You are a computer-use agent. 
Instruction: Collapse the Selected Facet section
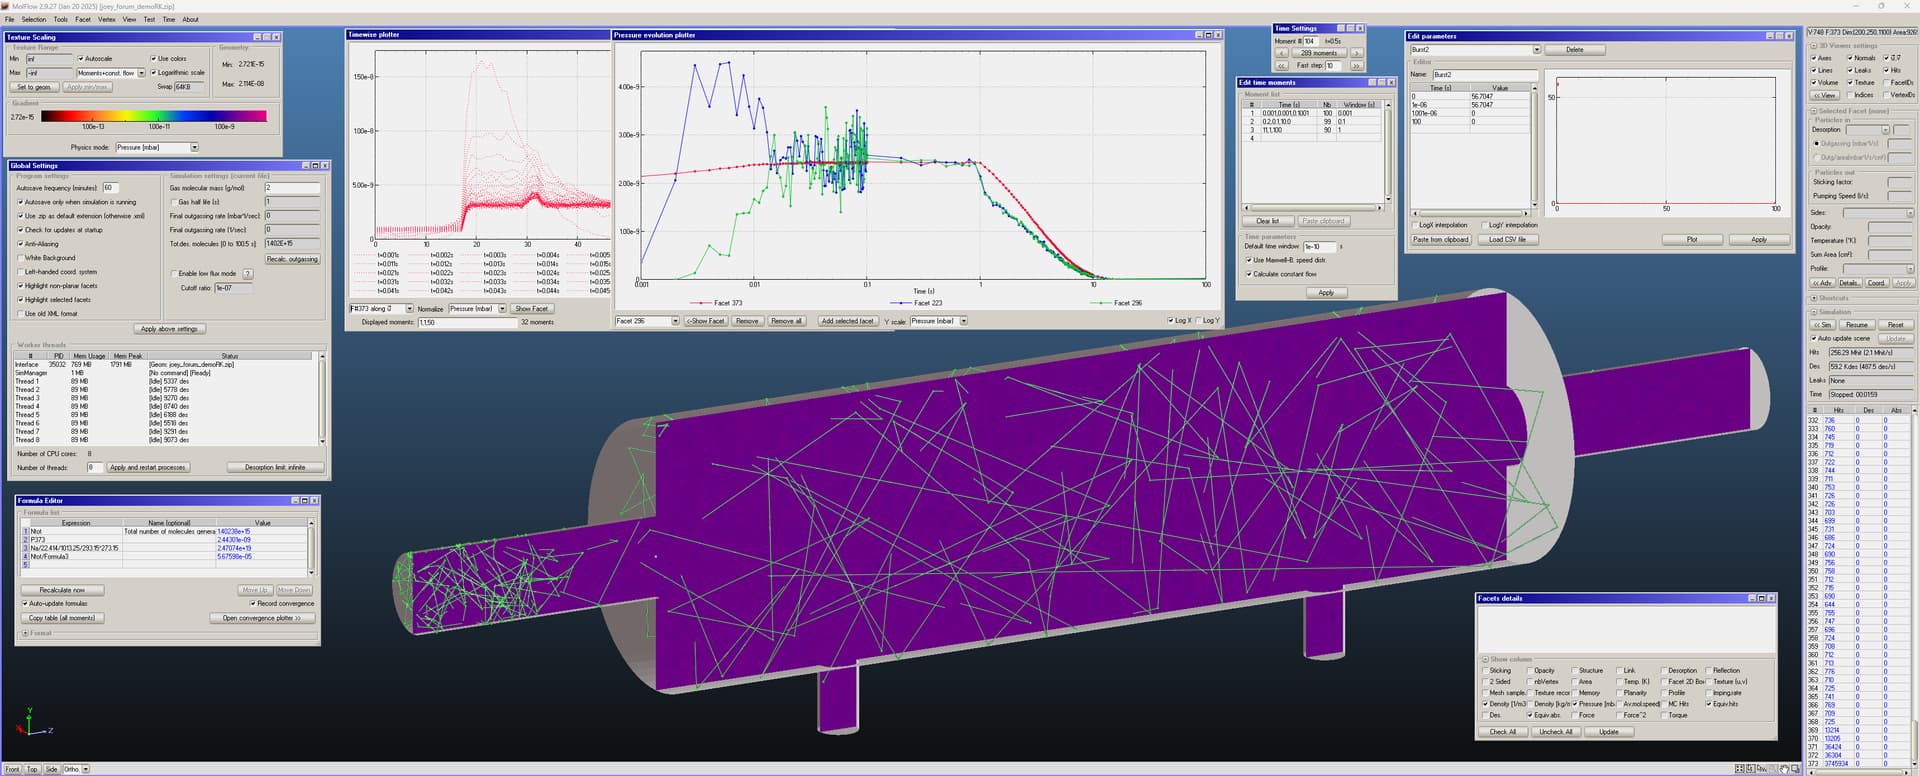[x=1814, y=111]
